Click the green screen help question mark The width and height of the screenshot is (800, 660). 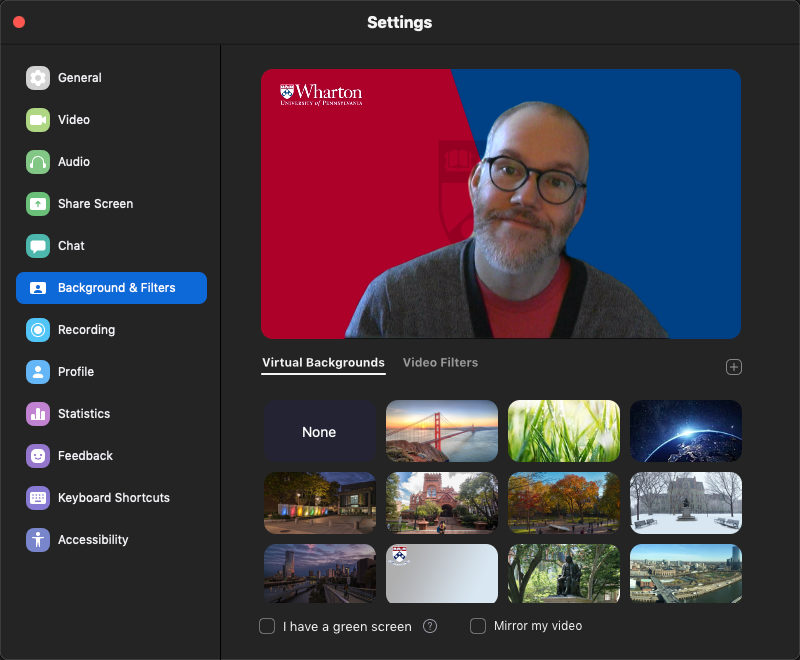click(x=430, y=626)
